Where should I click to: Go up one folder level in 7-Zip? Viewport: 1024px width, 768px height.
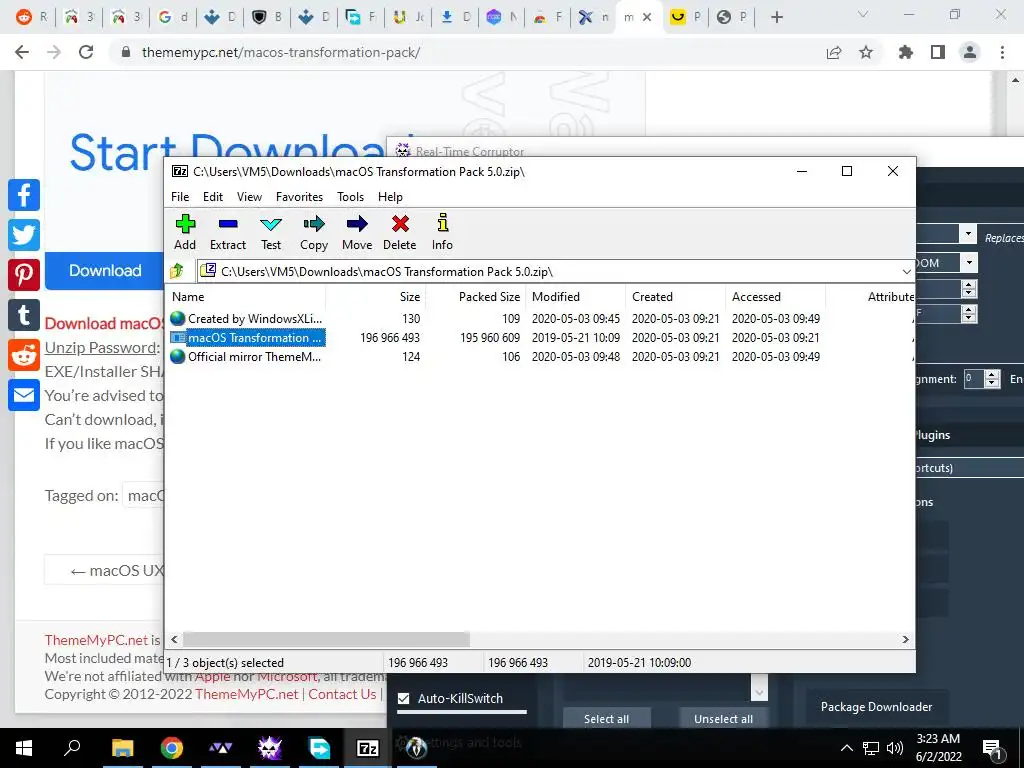tap(177, 270)
